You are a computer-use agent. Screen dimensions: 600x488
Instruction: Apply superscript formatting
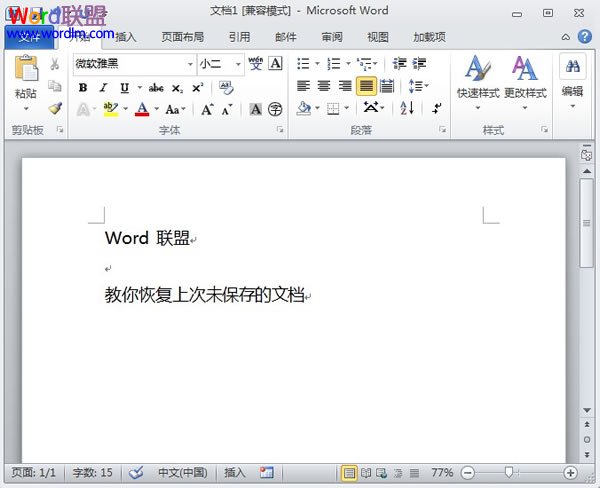pyautogui.click(x=197, y=88)
